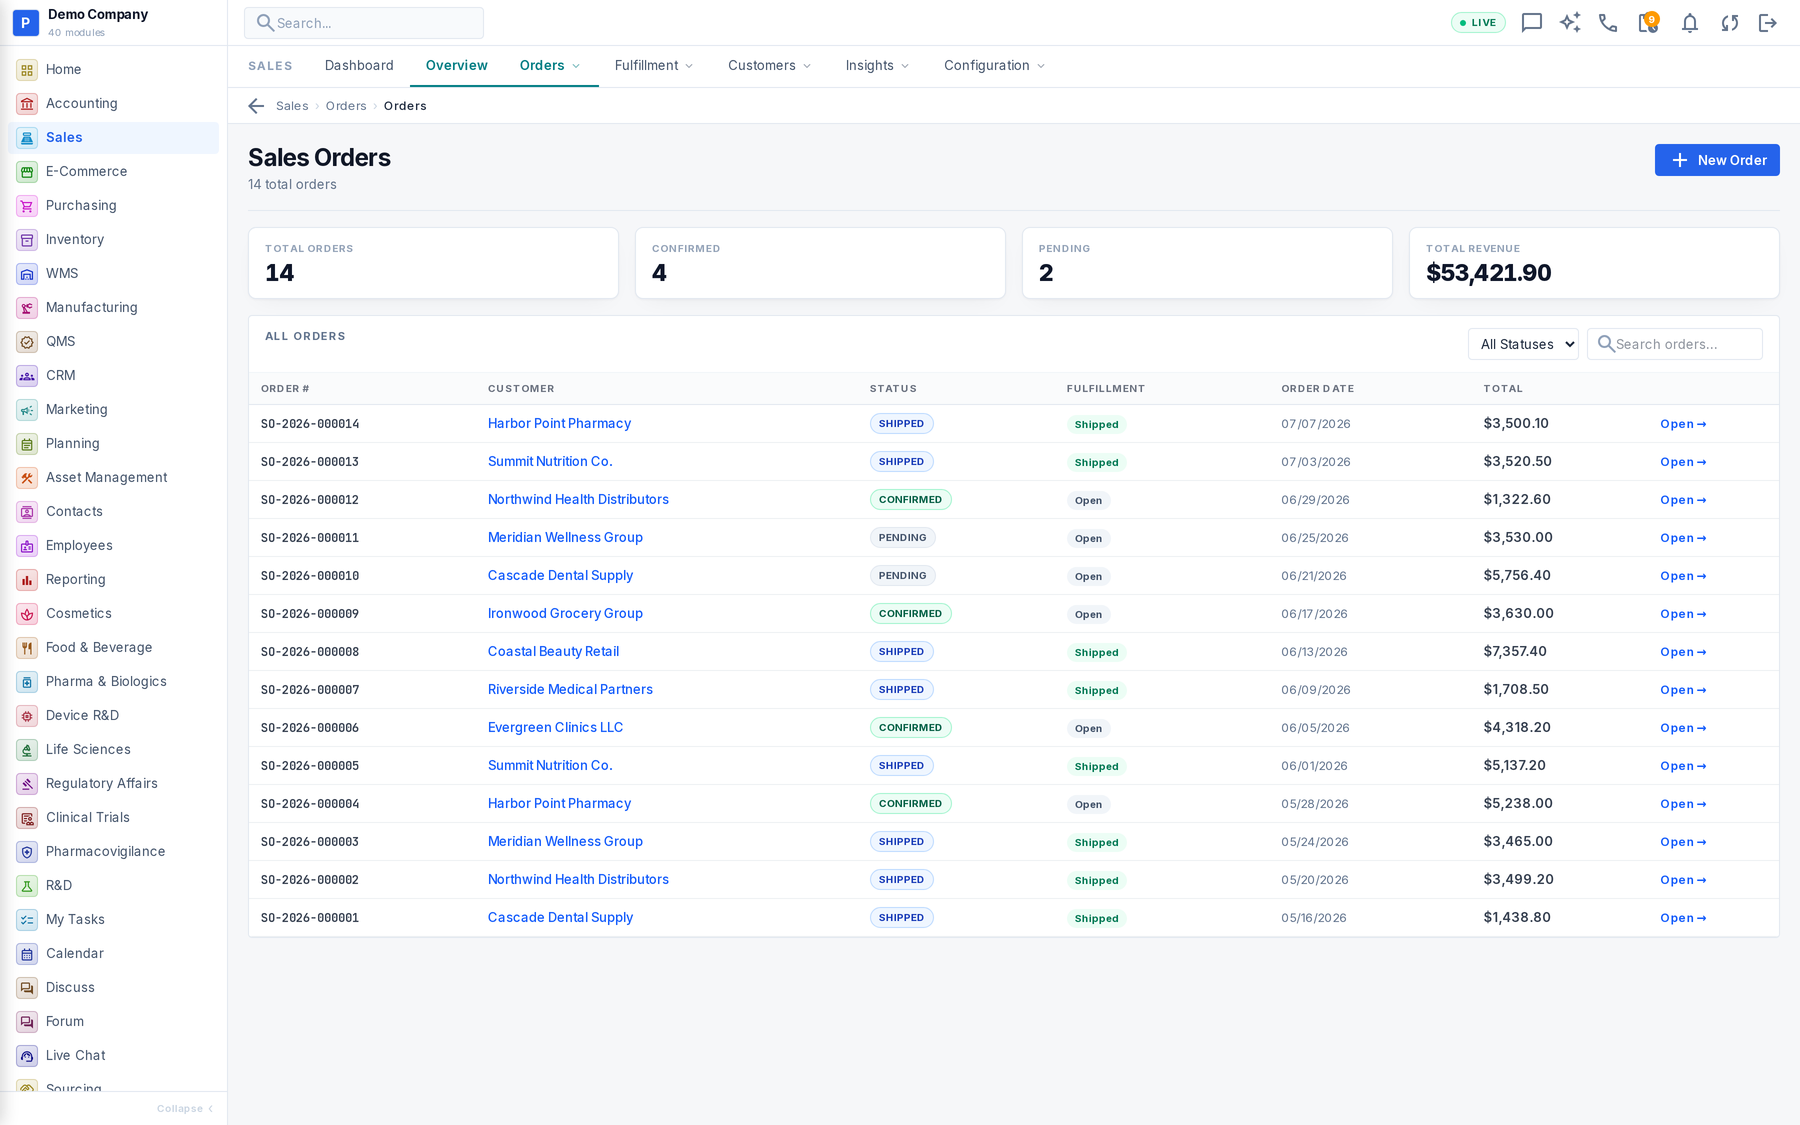
Task: Click the global Search field
Action: click(364, 23)
